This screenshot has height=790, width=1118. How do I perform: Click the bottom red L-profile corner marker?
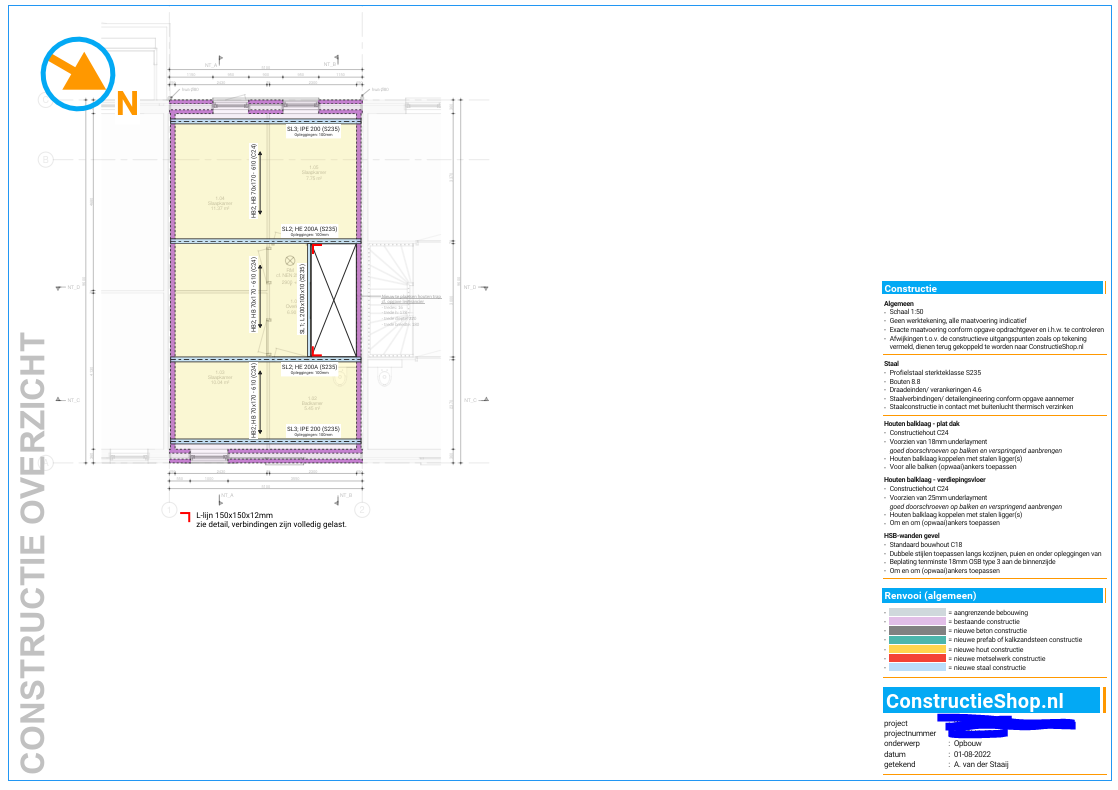tap(315, 350)
